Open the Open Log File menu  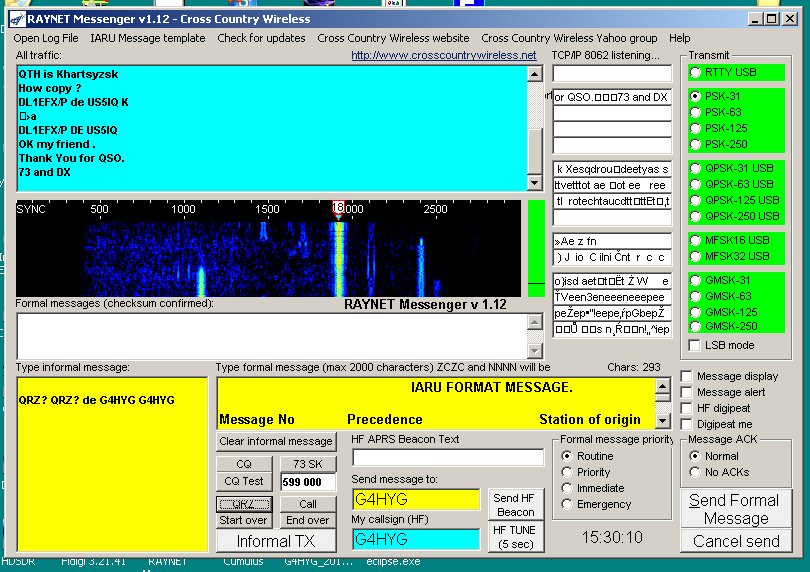(x=46, y=38)
